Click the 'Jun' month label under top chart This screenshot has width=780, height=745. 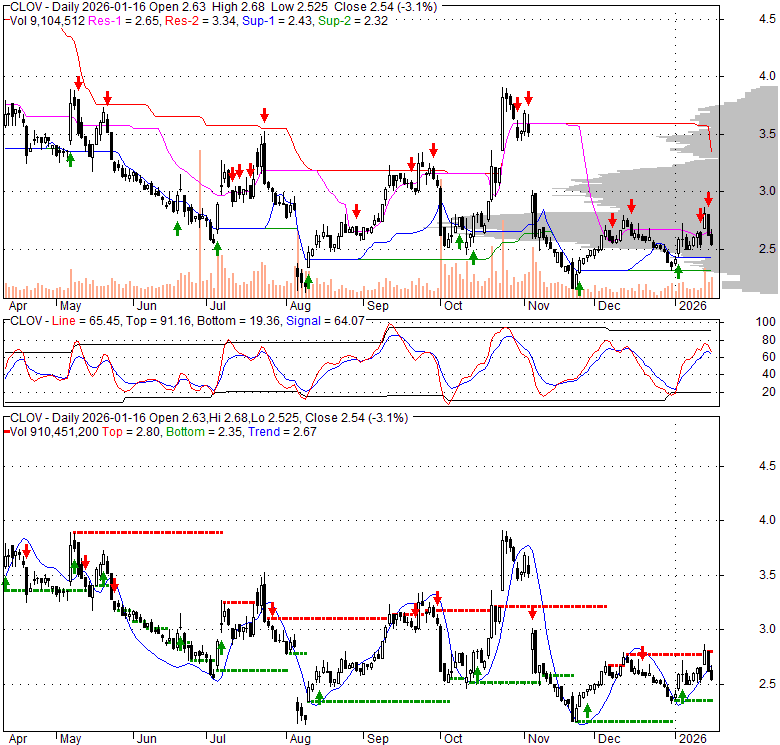147,306
